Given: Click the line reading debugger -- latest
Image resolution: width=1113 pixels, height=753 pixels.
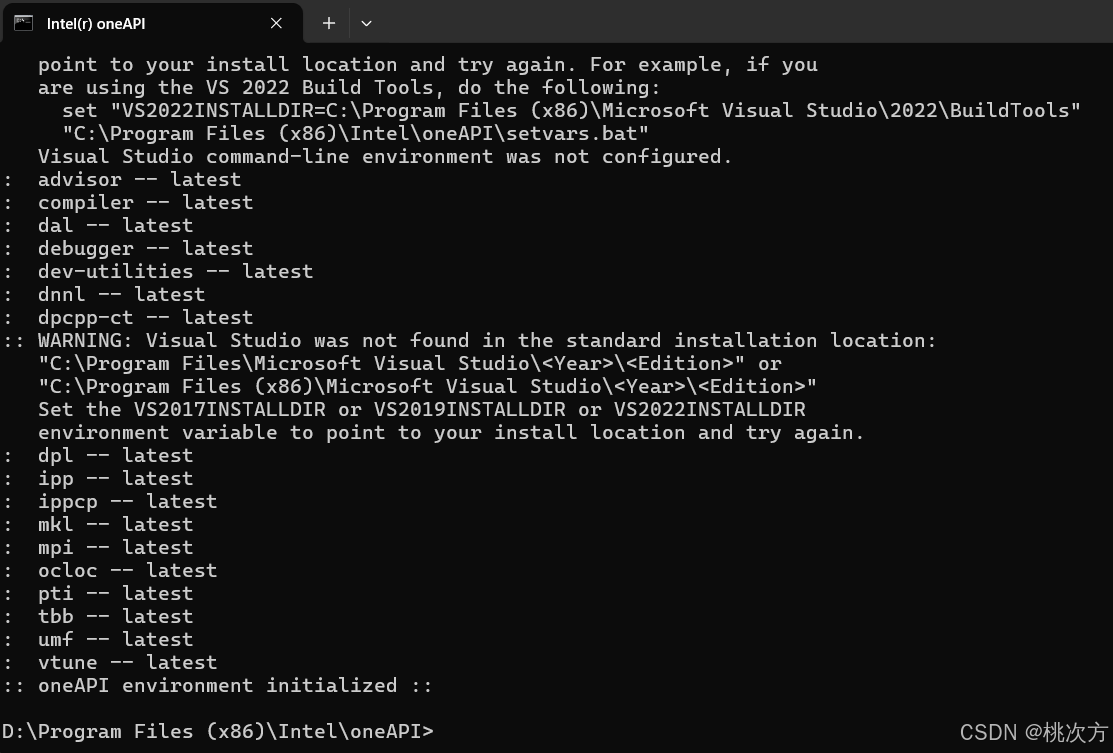Looking at the screenshot, I should [145, 248].
